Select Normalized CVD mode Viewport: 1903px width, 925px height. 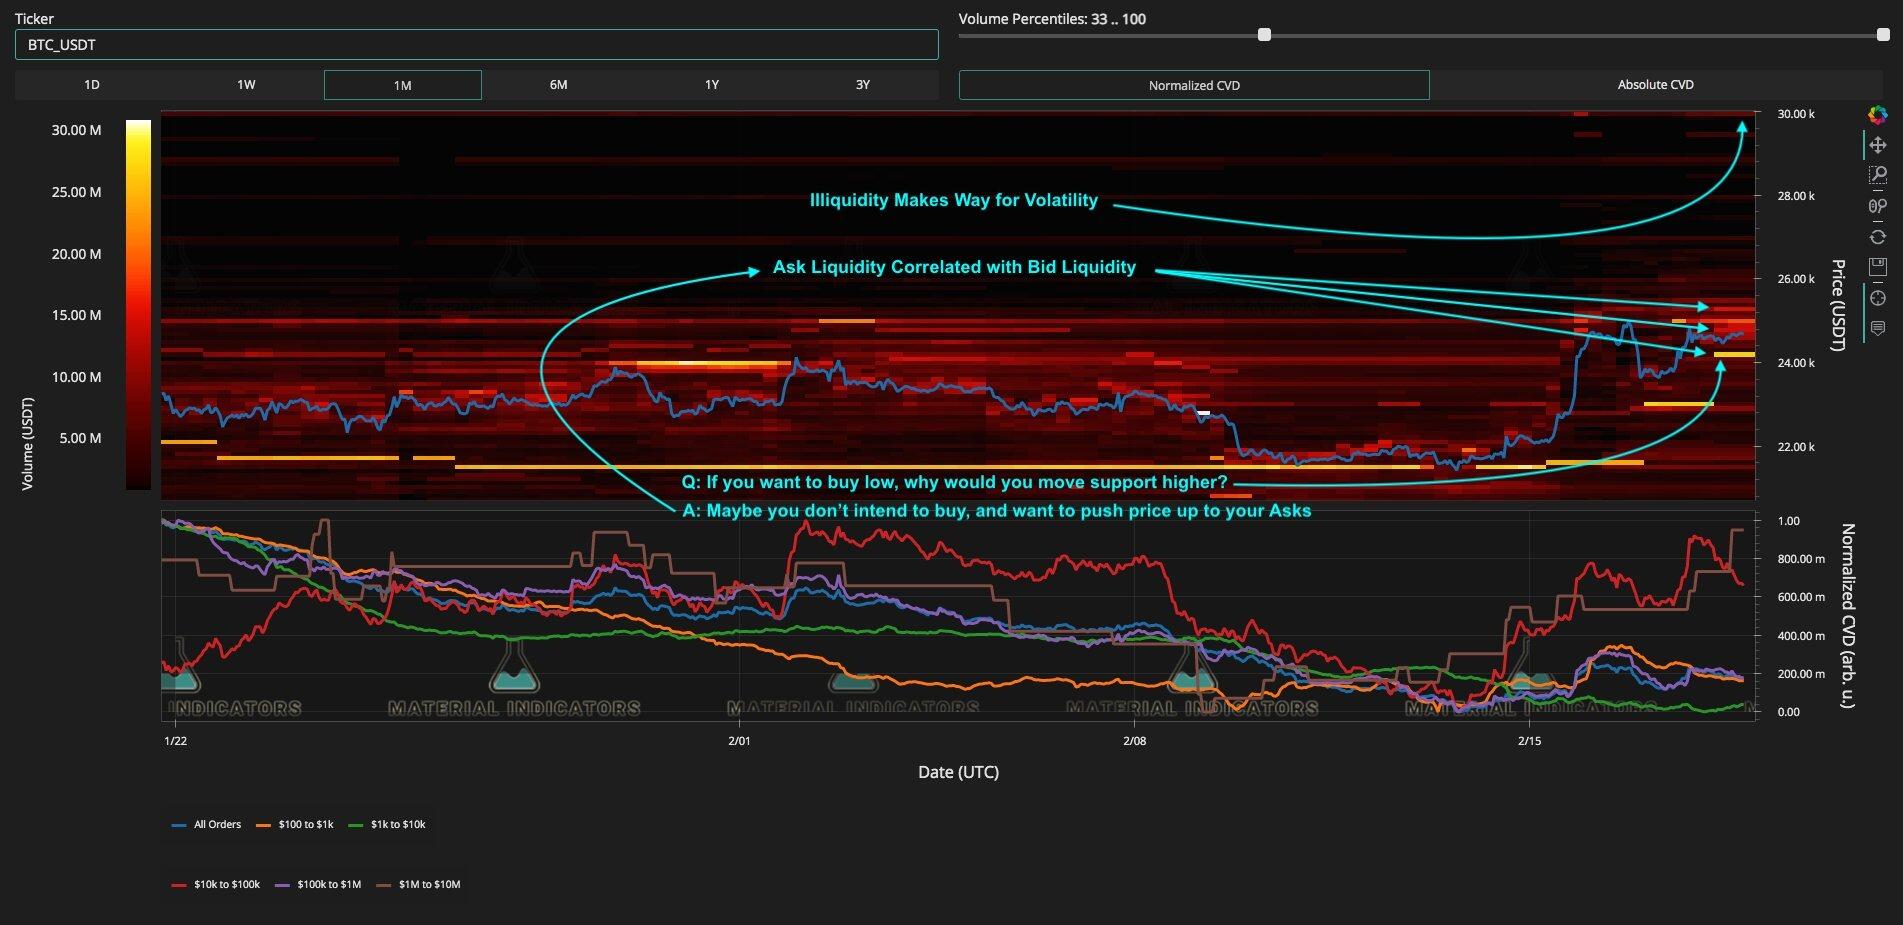1194,85
